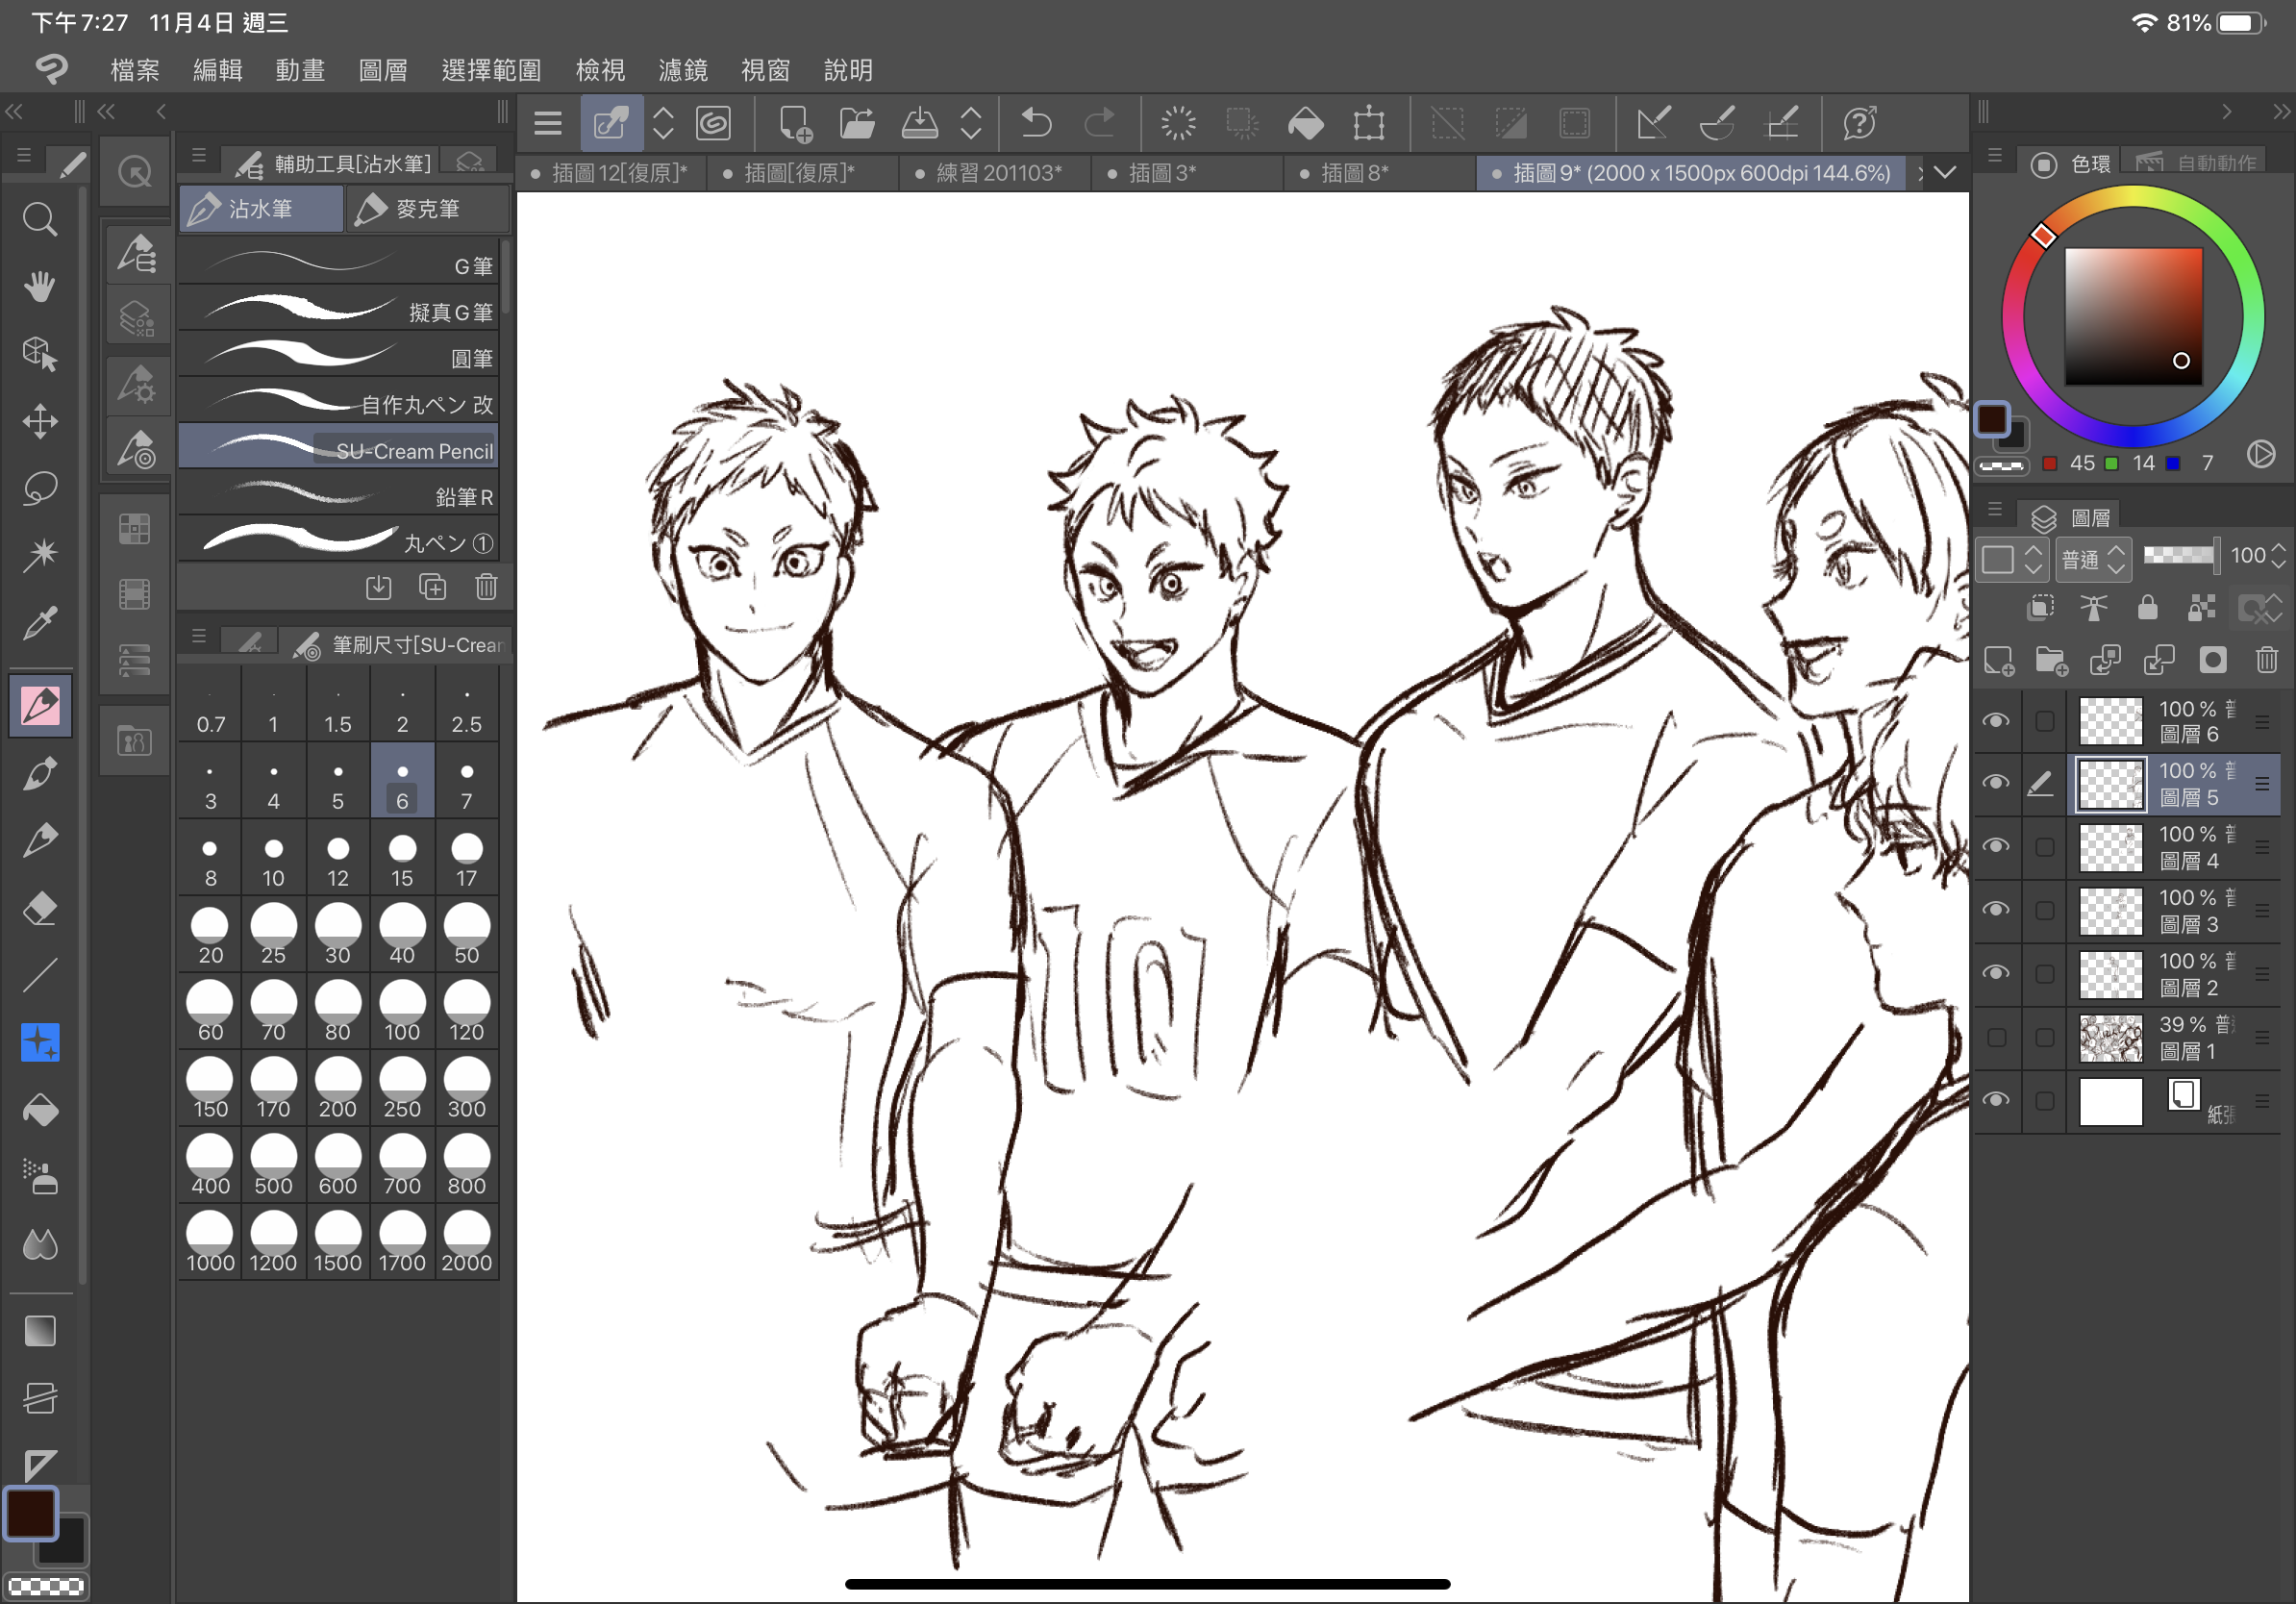
Task: Click the Undo arrow in command bar
Action: (1036, 123)
